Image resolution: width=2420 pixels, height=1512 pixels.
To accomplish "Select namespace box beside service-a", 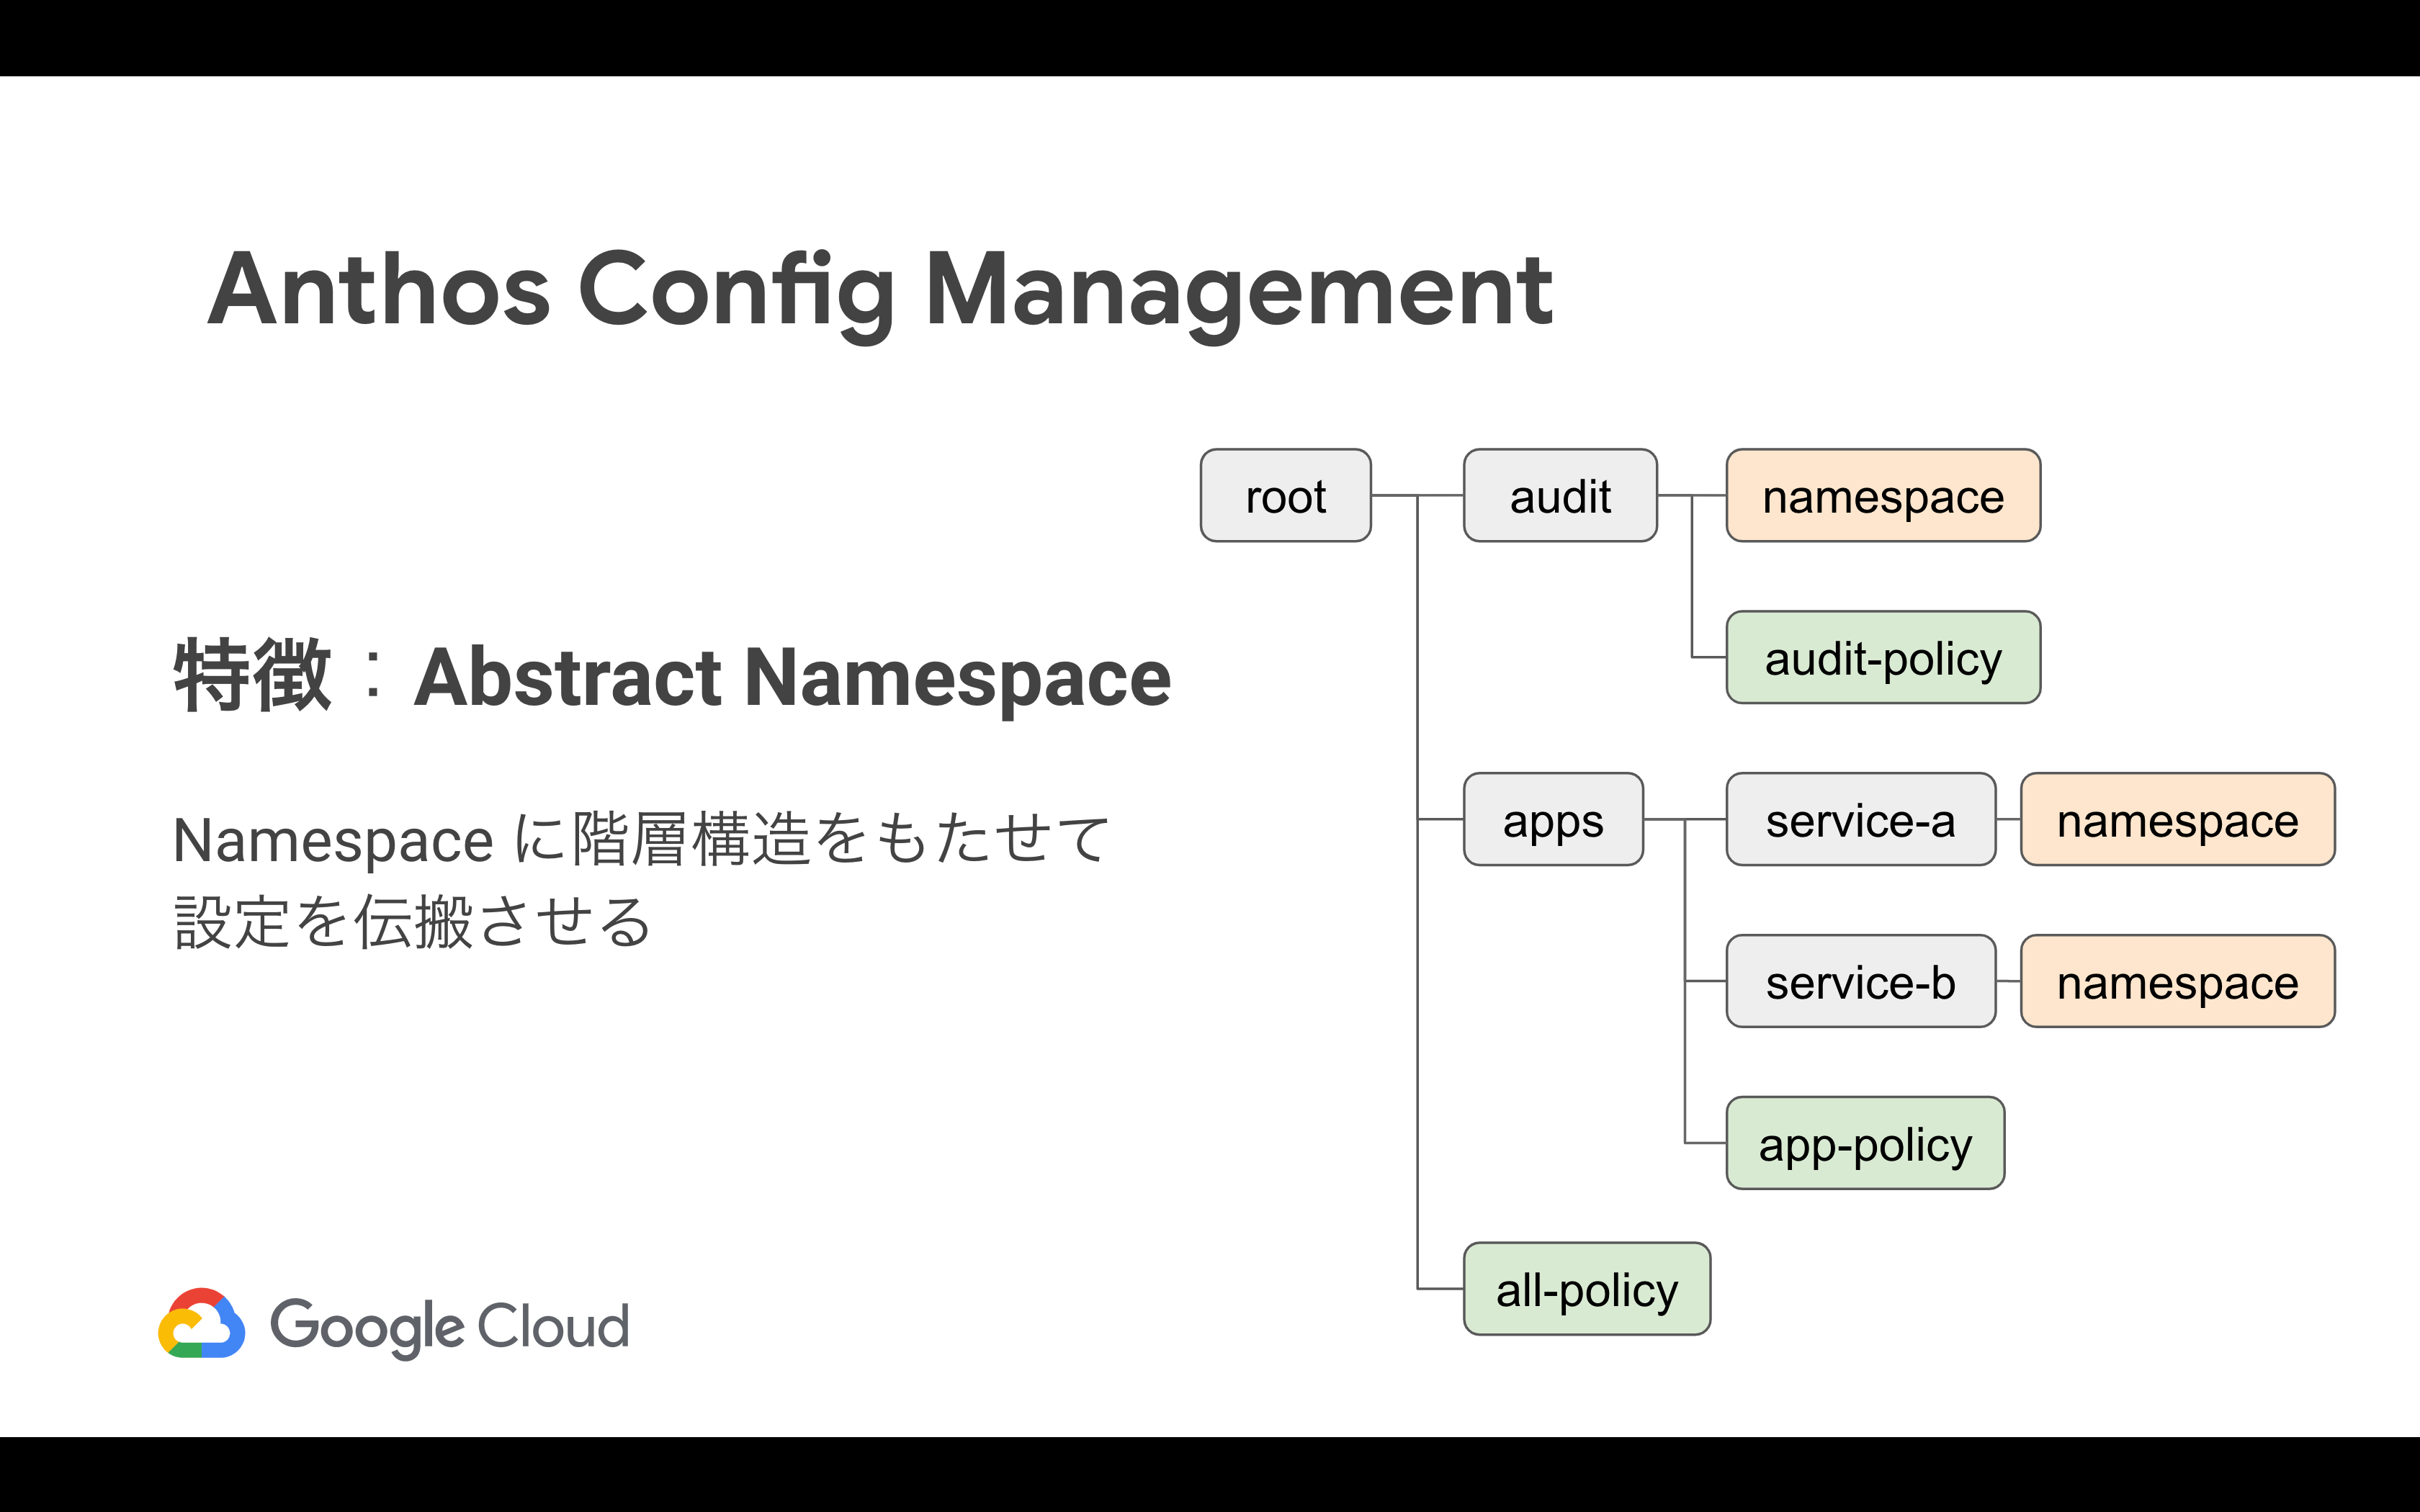I will click(x=2177, y=820).
